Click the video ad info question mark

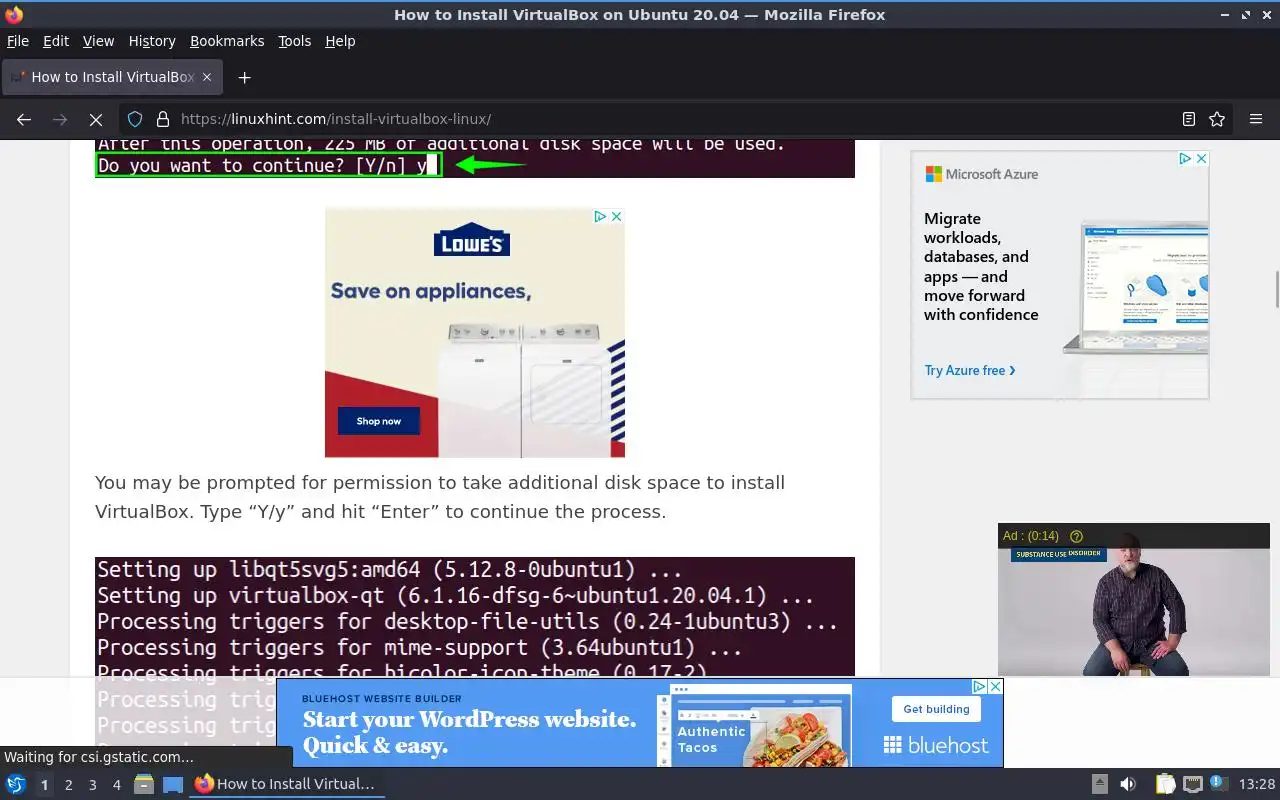click(x=1076, y=536)
